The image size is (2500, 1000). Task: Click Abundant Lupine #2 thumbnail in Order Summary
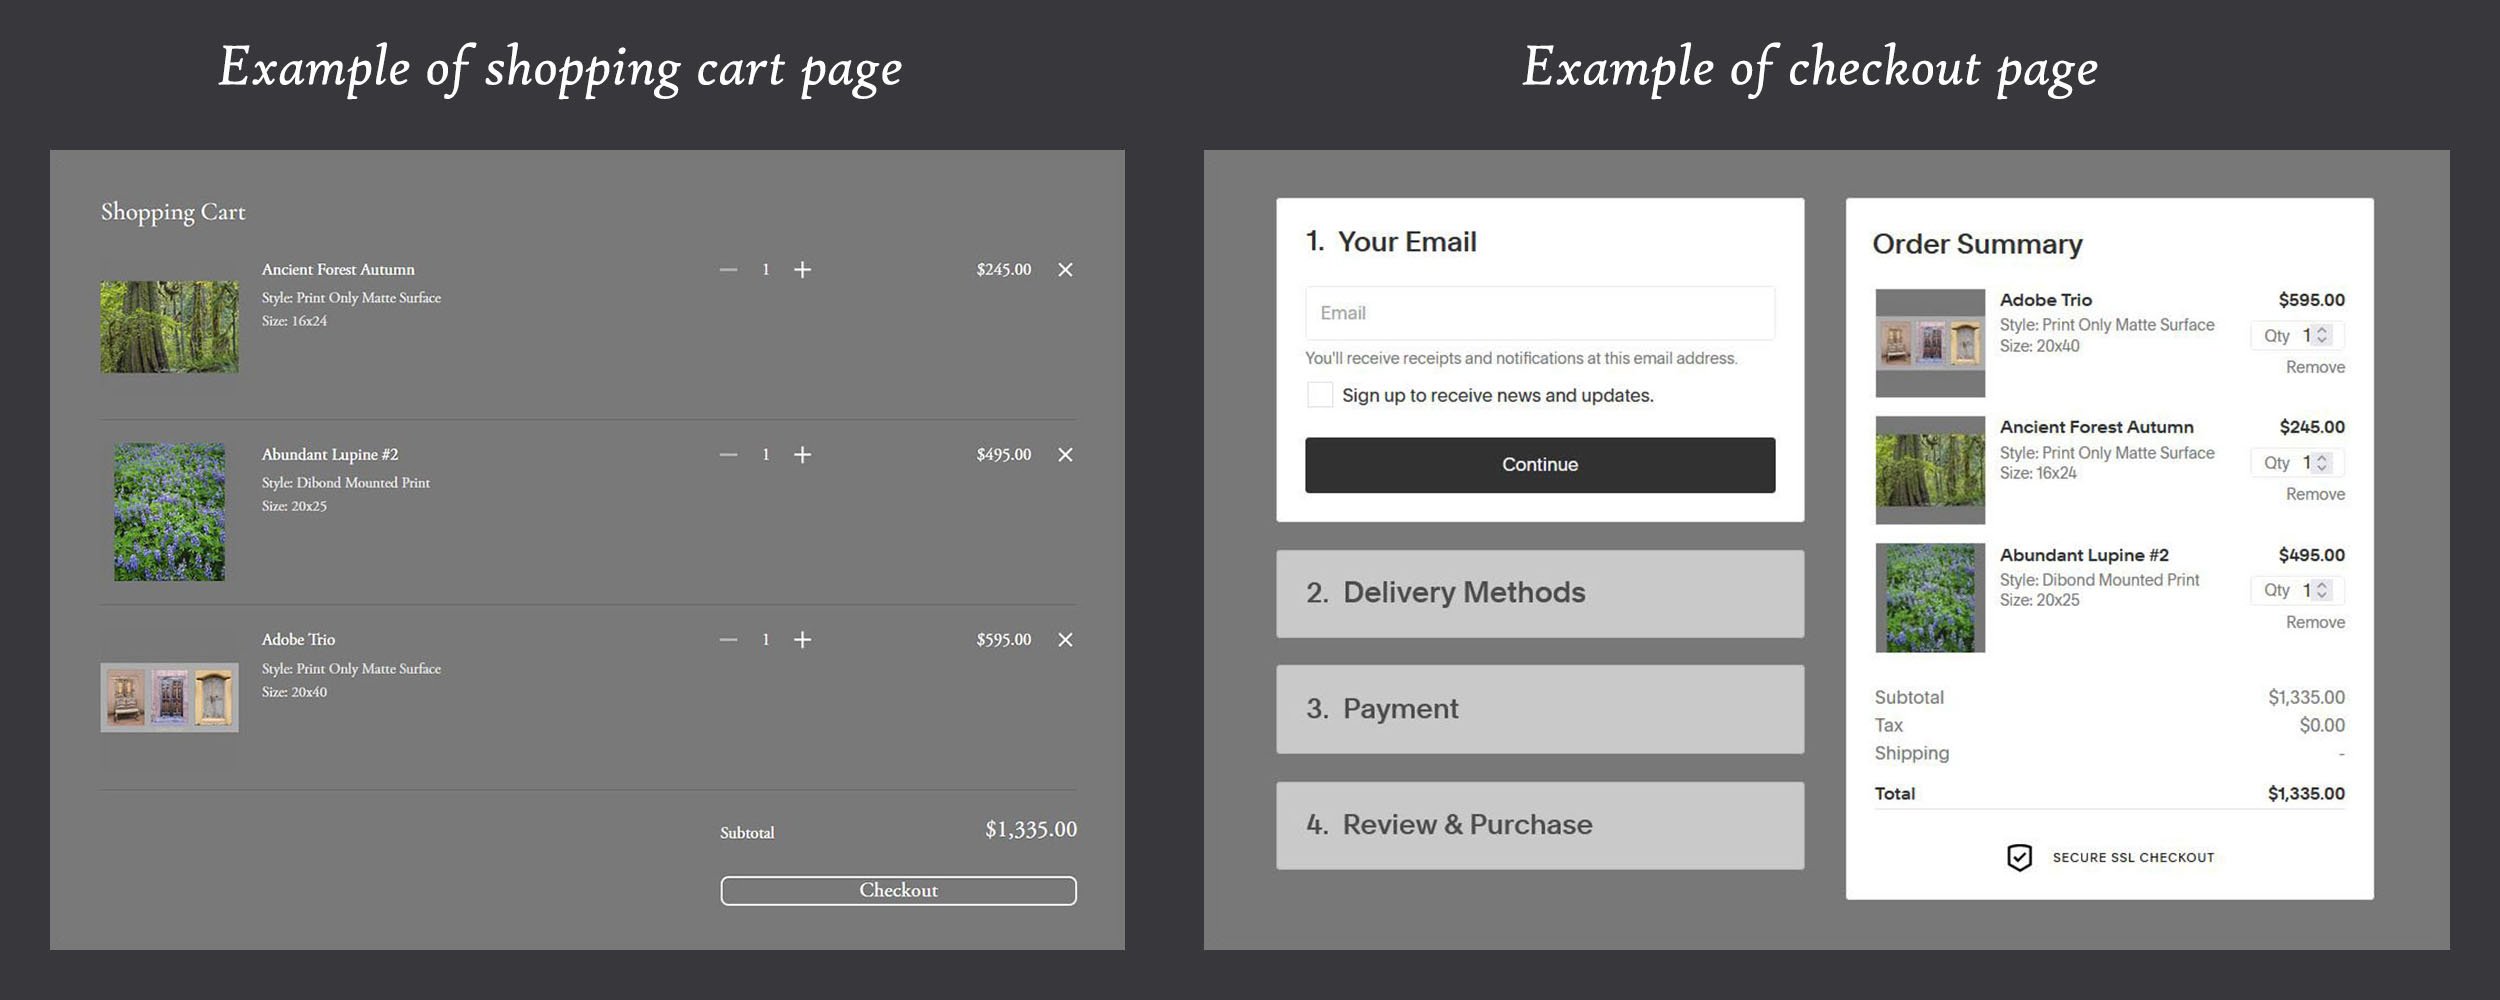[x=1930, y=598]
